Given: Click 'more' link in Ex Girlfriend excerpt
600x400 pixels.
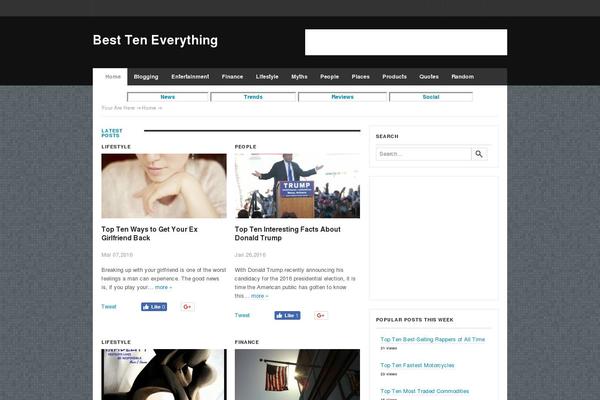Looking at the screenshot, I should click(x=163, y=287).
